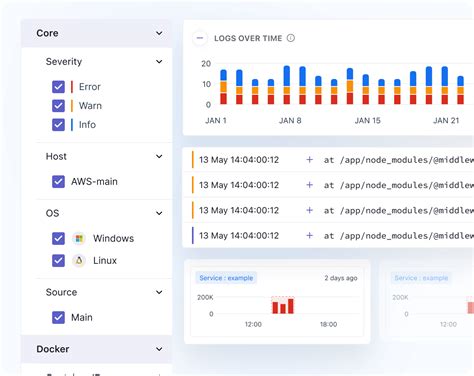Uncheck the Info severity checkbox
Screen dimensions: 474x376
[x=58, y=125]
